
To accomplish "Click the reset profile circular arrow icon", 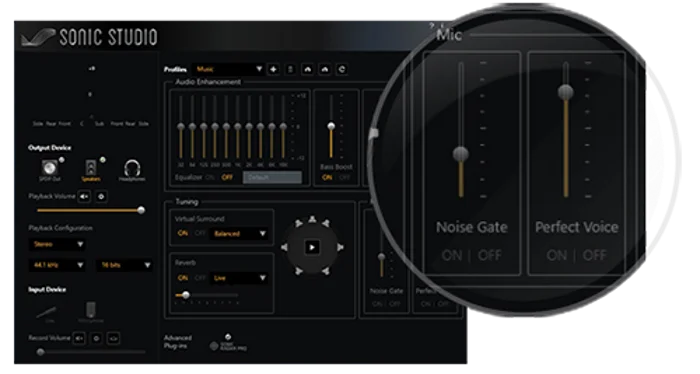I will click(342, 69).
